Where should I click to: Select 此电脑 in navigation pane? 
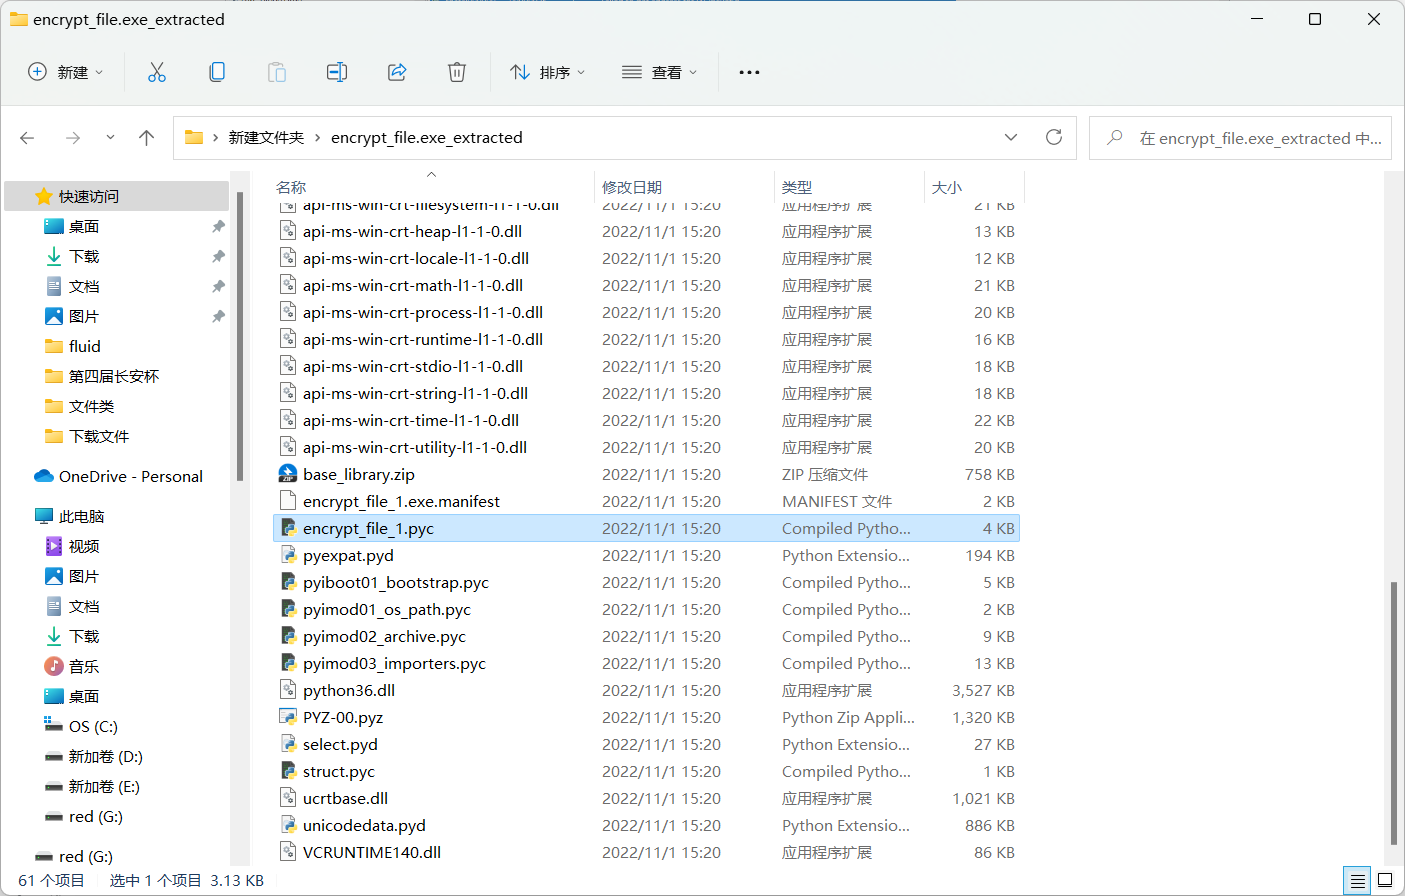(x=82, y=516)
